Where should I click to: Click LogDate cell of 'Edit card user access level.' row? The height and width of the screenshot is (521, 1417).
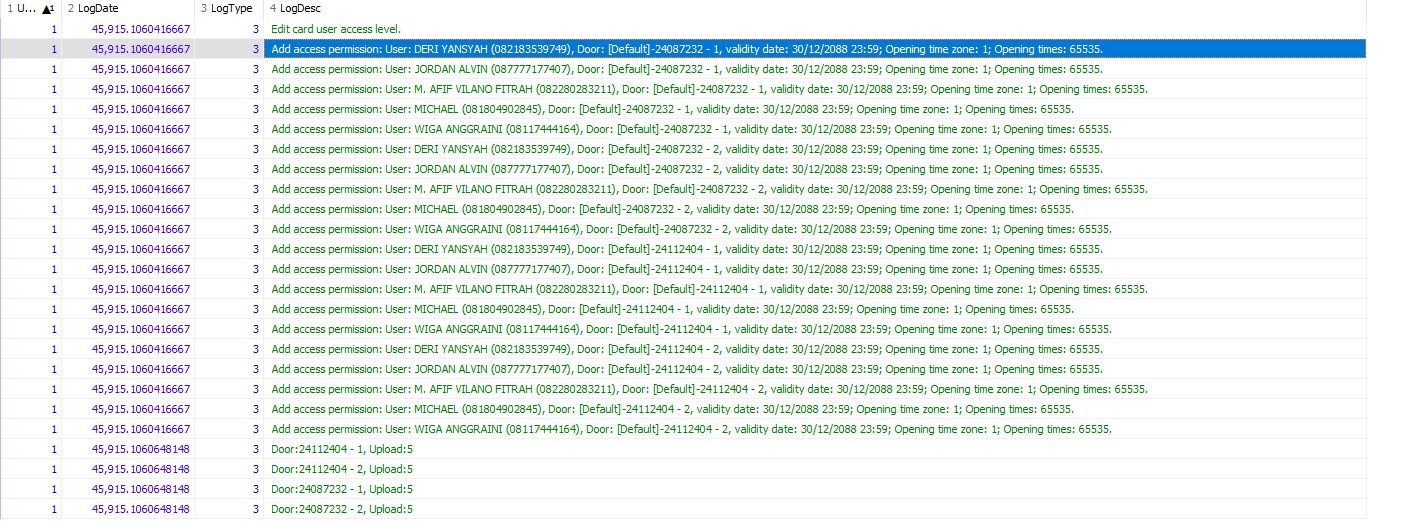140,29
